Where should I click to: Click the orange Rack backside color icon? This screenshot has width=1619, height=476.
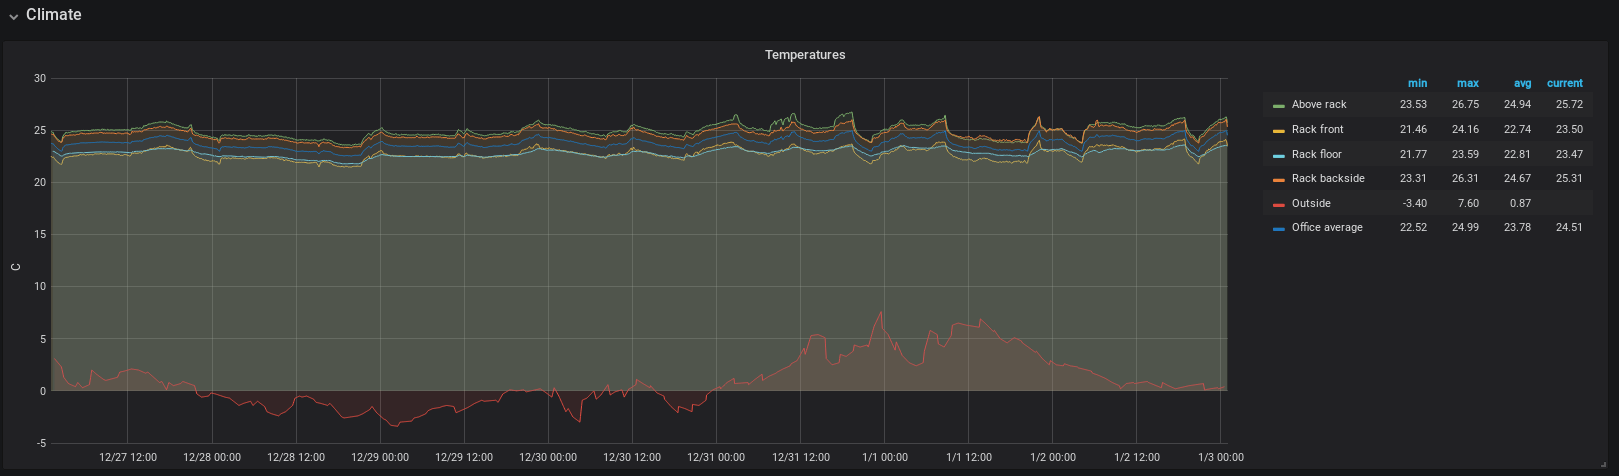point(1278,179)
